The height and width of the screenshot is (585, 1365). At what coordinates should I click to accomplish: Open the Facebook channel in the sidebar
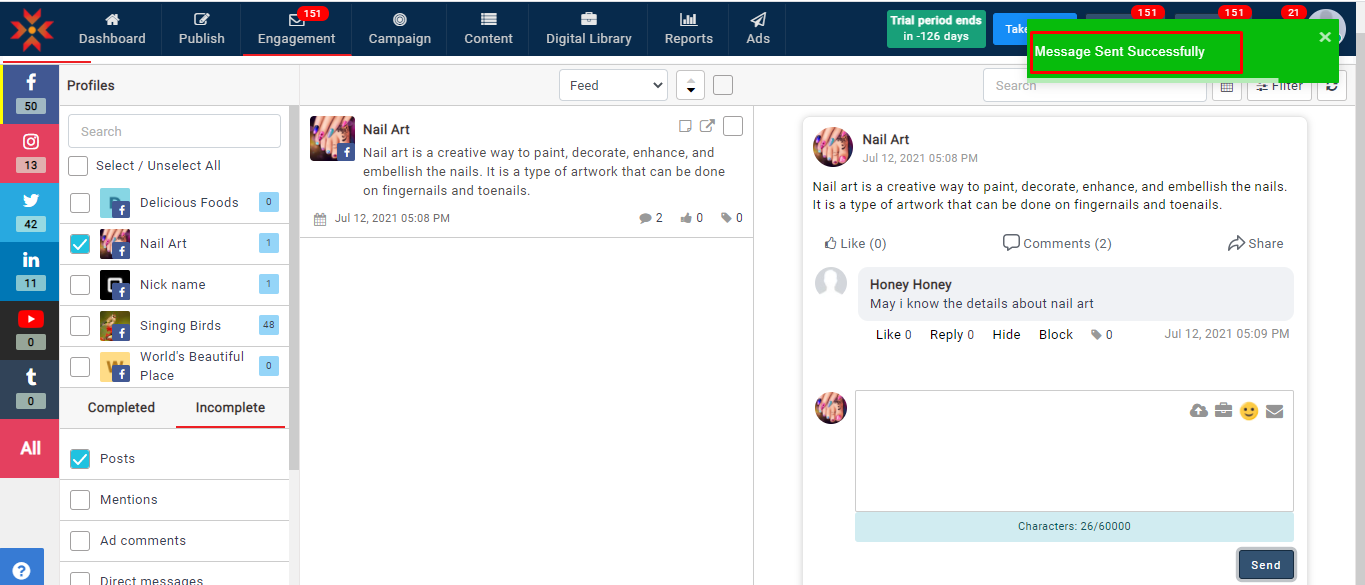coord(30,92)
